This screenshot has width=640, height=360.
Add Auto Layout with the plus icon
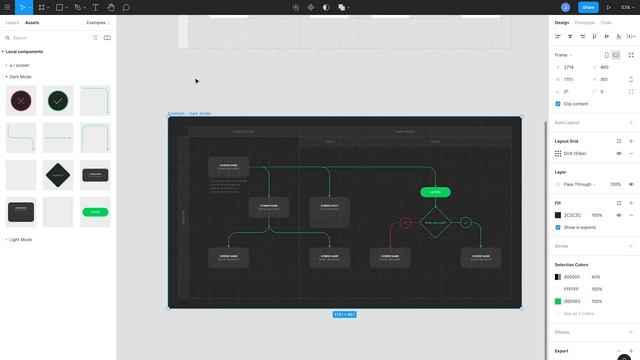(x=631, y=122)
